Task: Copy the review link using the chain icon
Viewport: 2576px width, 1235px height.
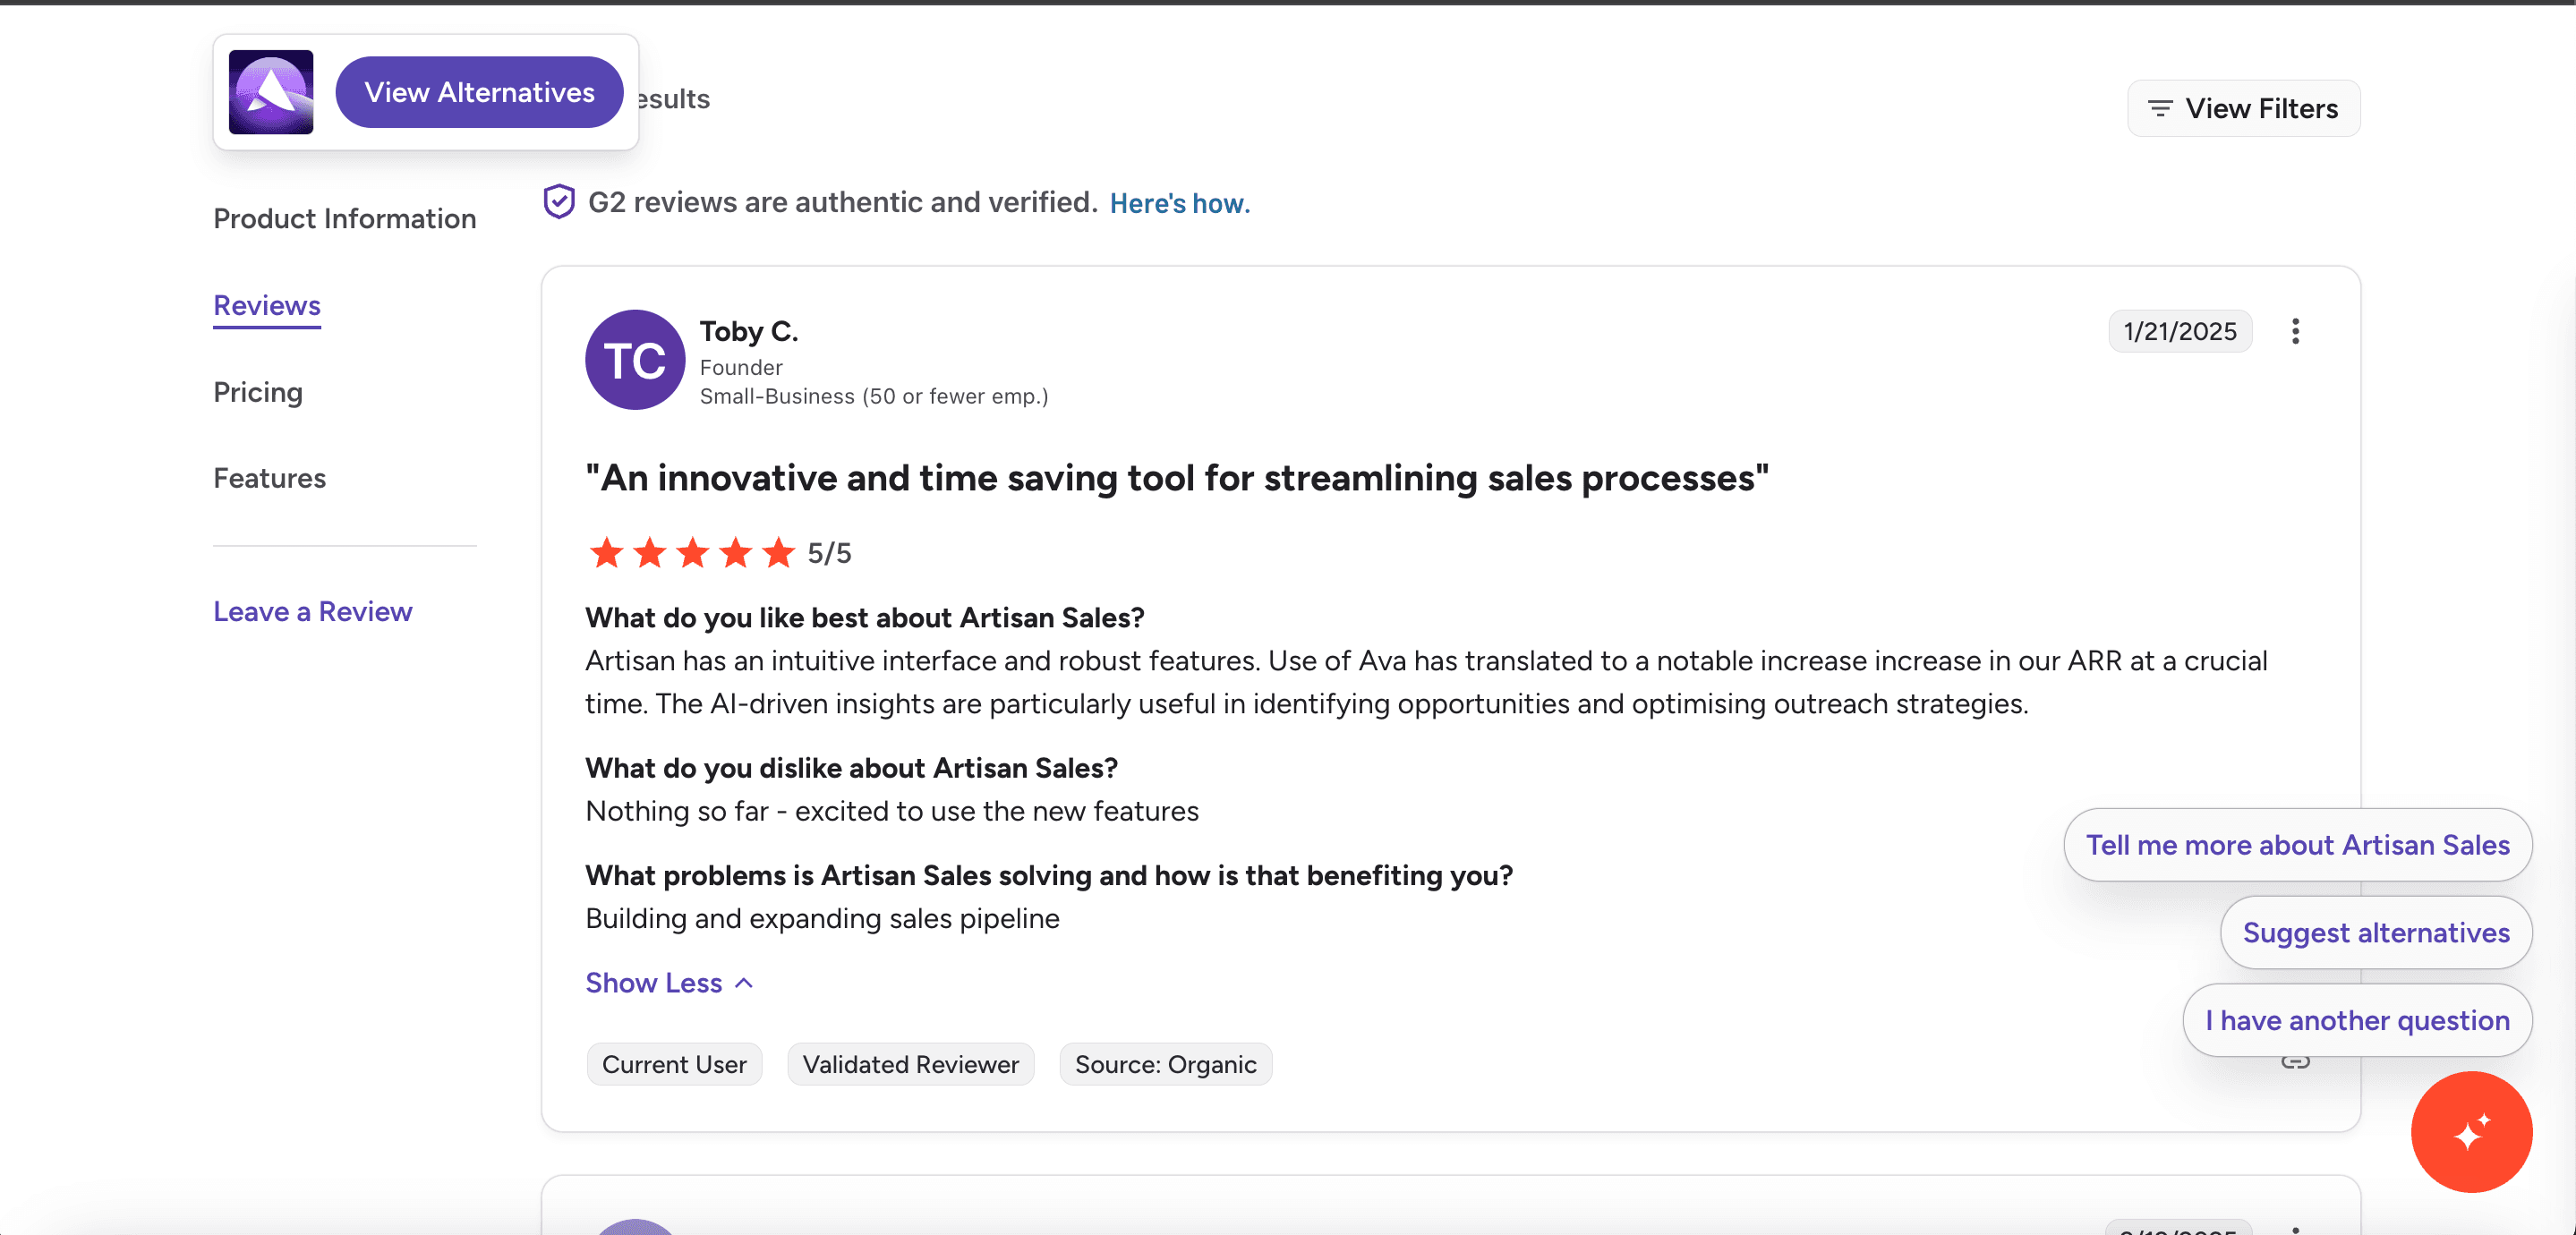Action: coord(2295,1063)
